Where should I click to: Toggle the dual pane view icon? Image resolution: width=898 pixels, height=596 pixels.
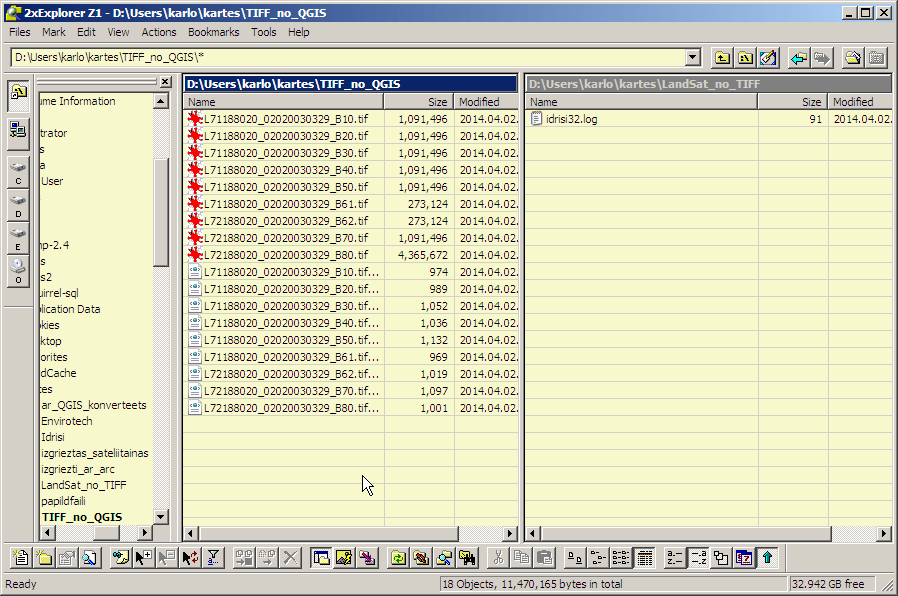coord(321,558)
